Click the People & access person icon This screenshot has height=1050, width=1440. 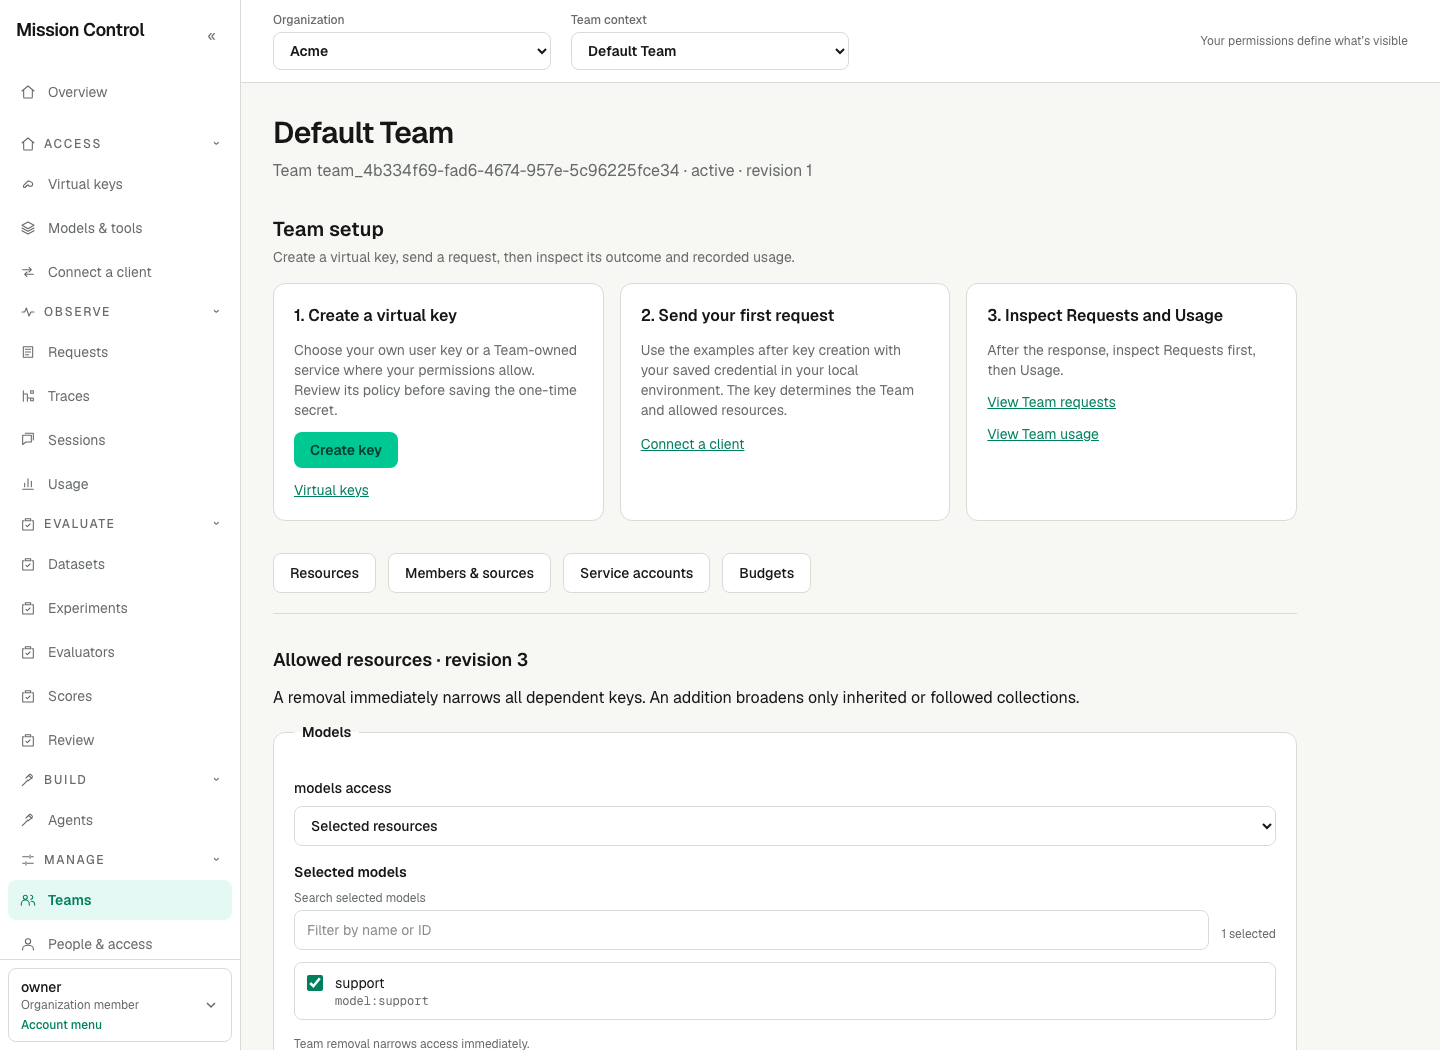[28, 944]
